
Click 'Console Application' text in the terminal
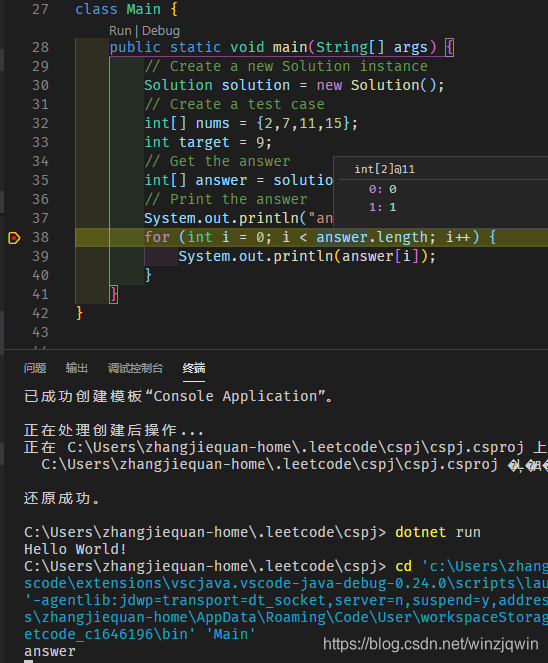[x=235, y=396]
